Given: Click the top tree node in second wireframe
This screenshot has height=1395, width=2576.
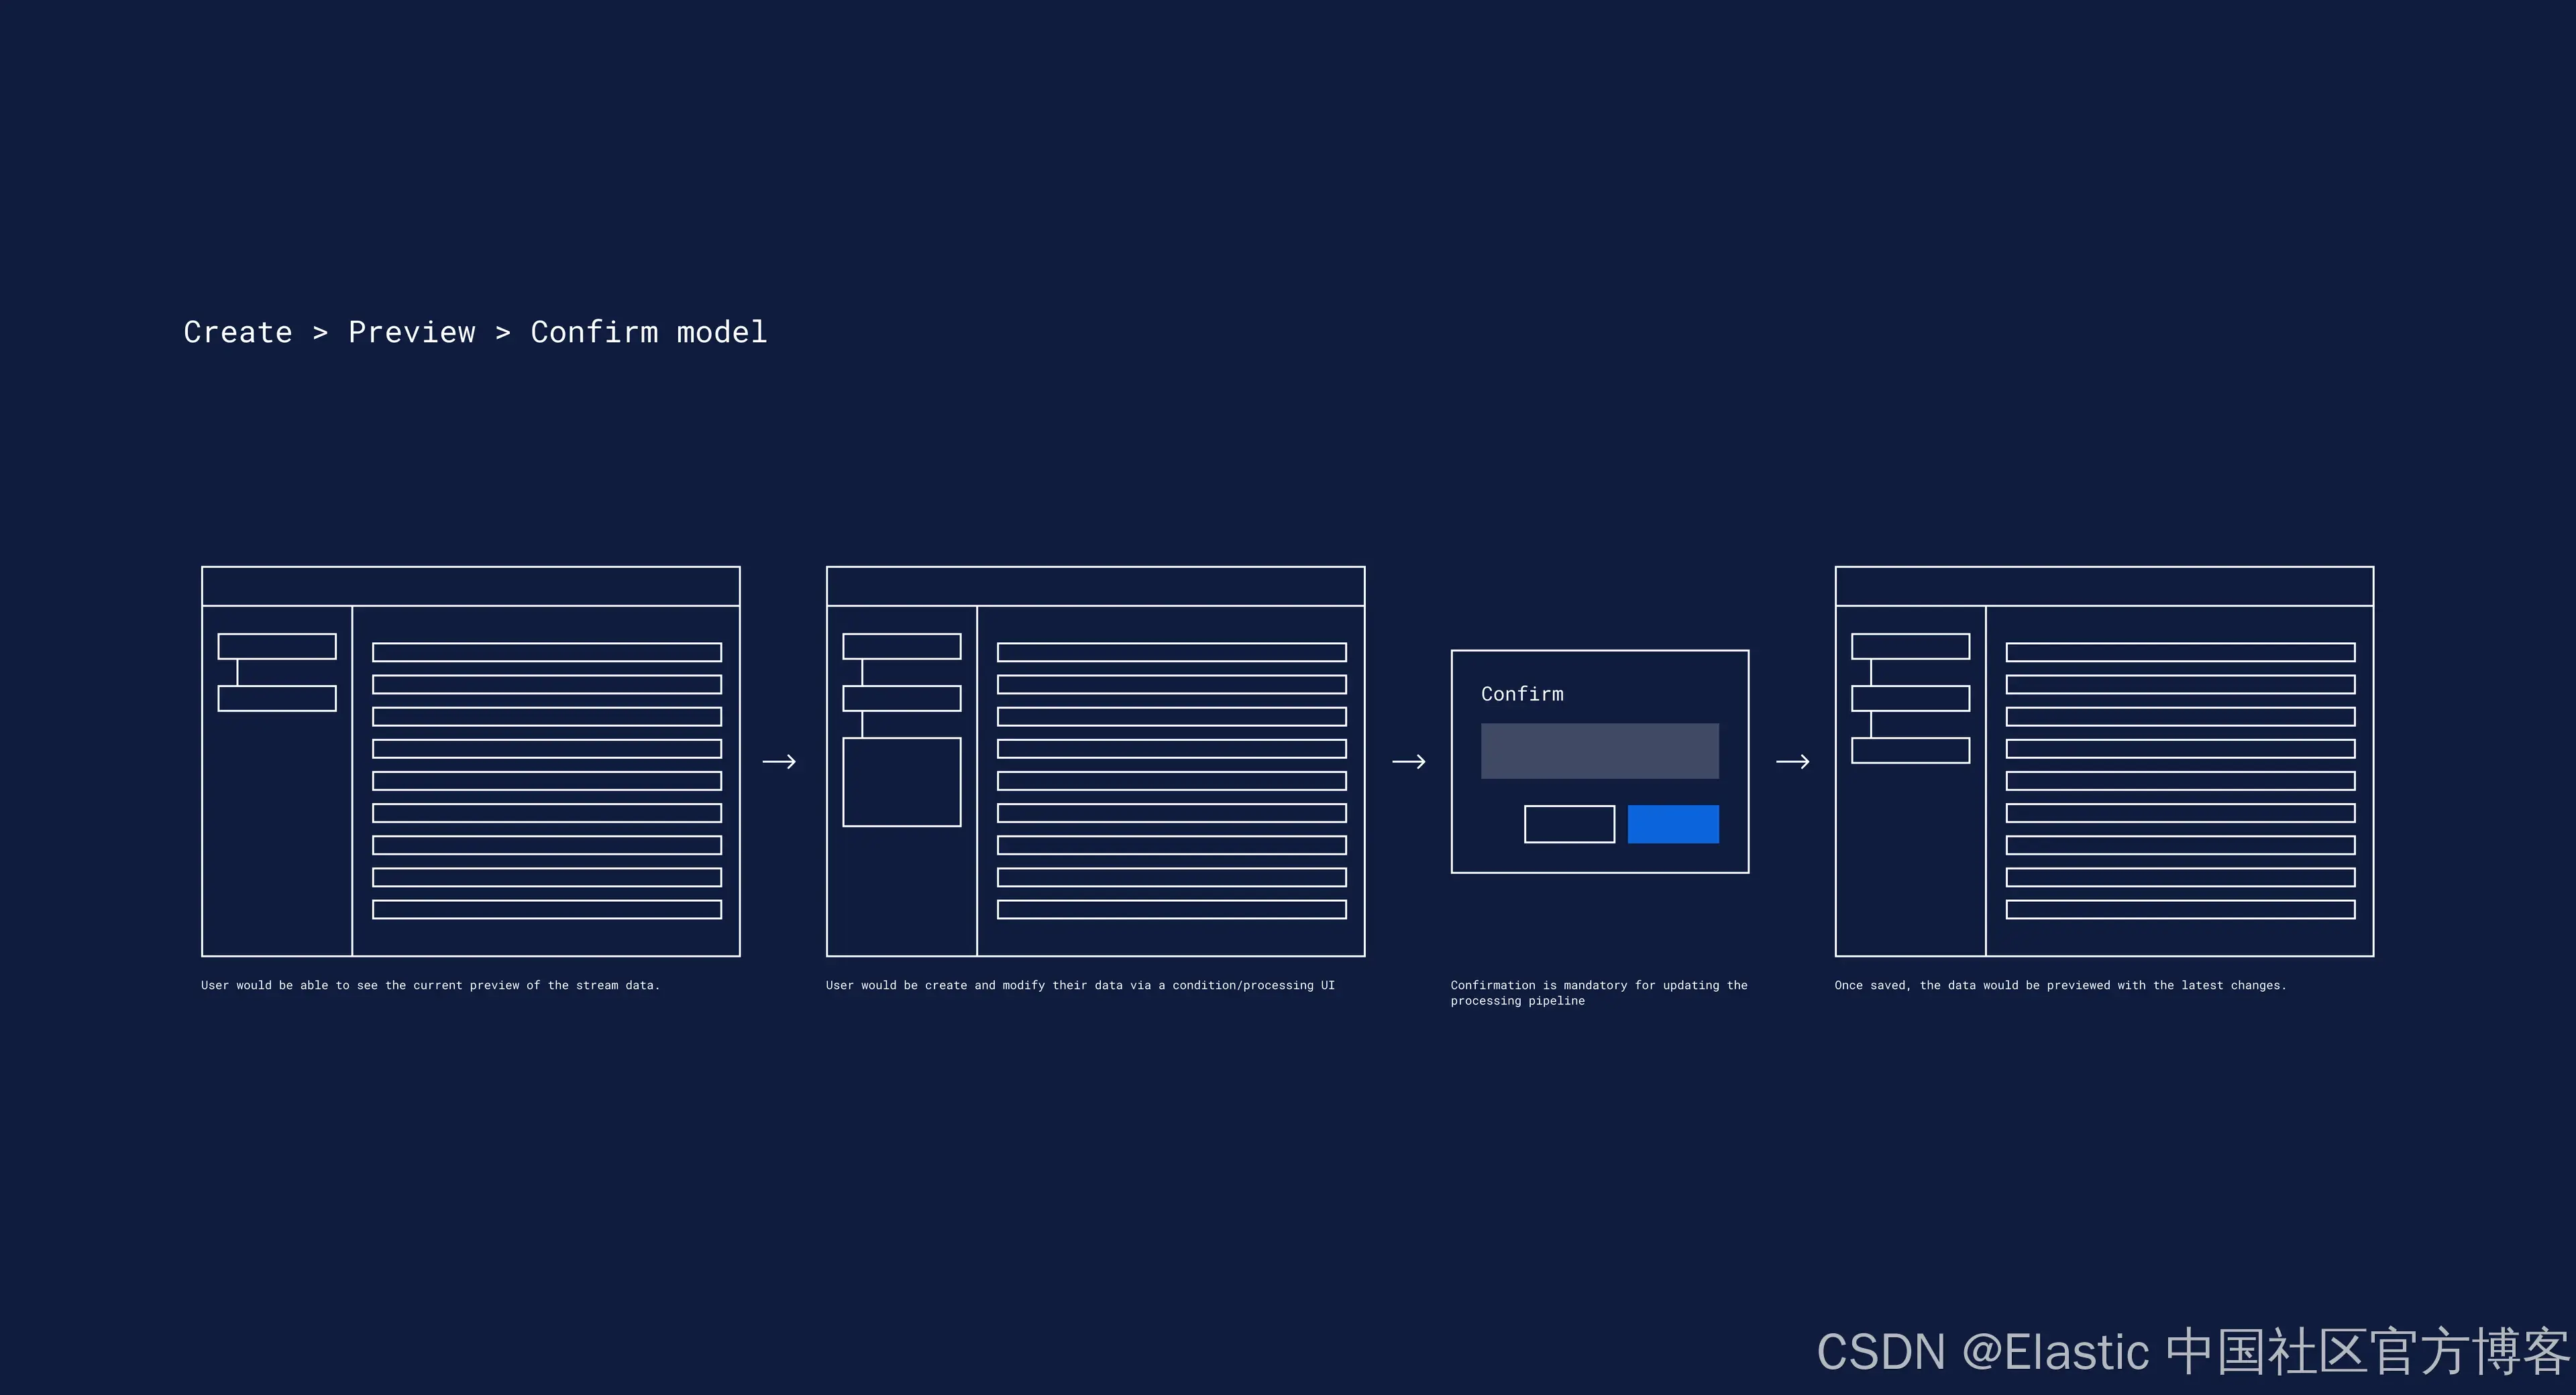Looking at the screenshot, I should 901,646.
